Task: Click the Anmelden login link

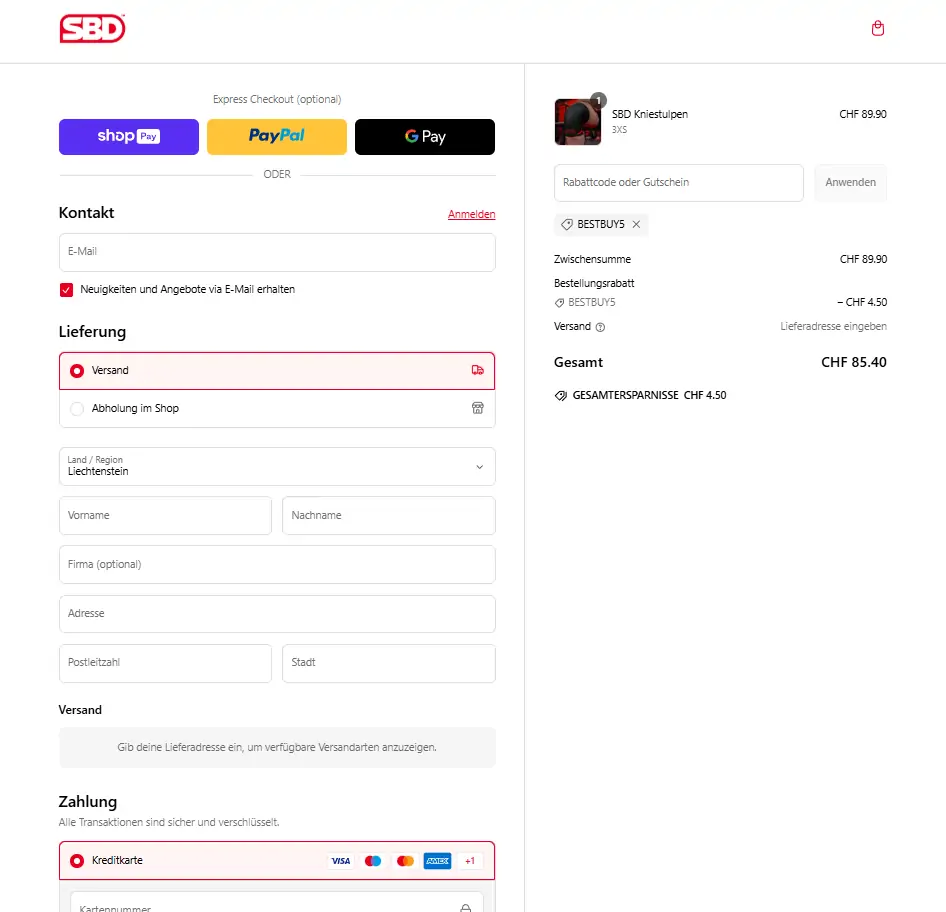Action: 471,215
